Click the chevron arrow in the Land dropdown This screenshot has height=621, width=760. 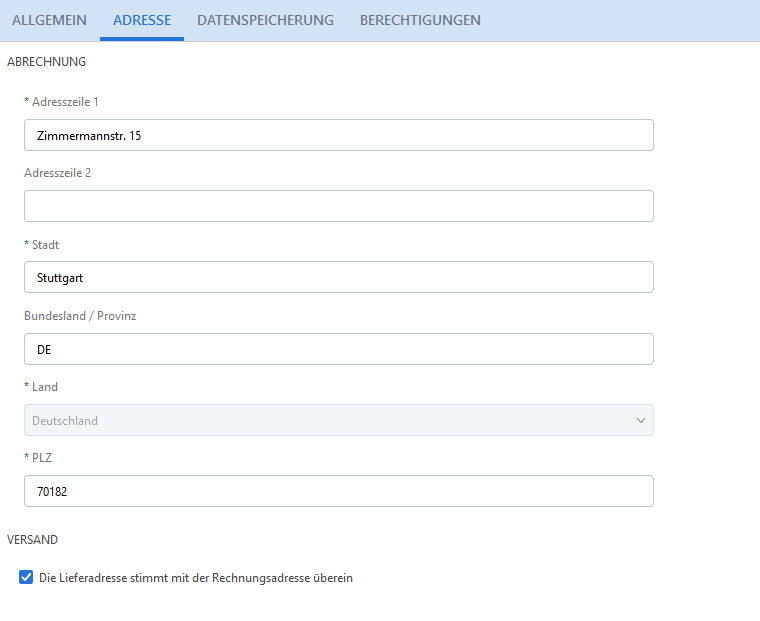pyautogui.click(x=641, y=420)
